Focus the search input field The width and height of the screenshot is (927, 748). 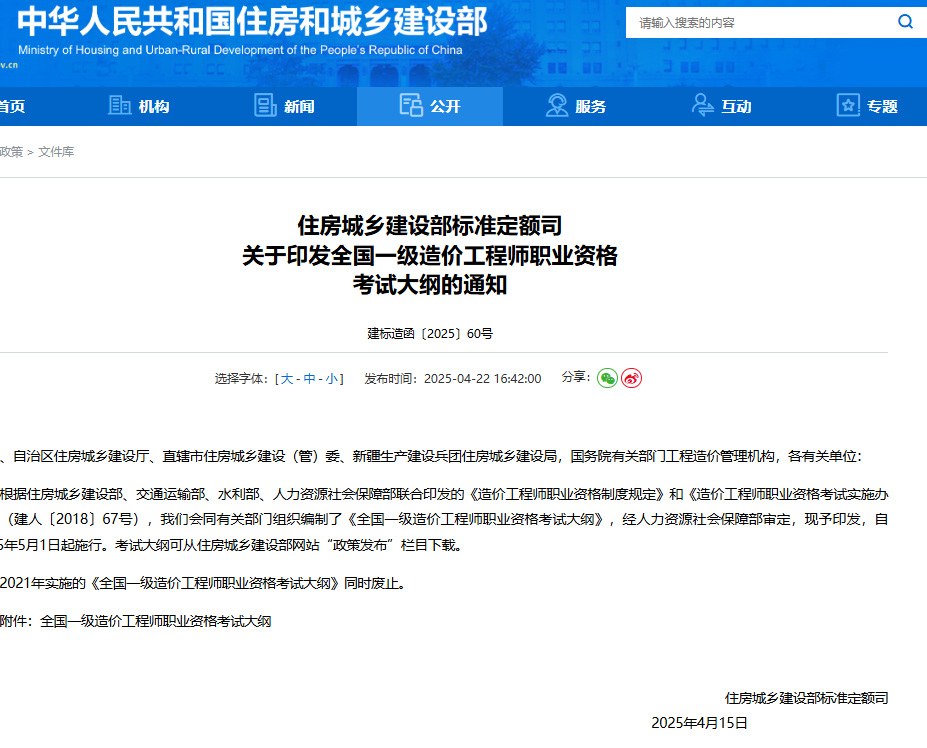pos(760,22)
